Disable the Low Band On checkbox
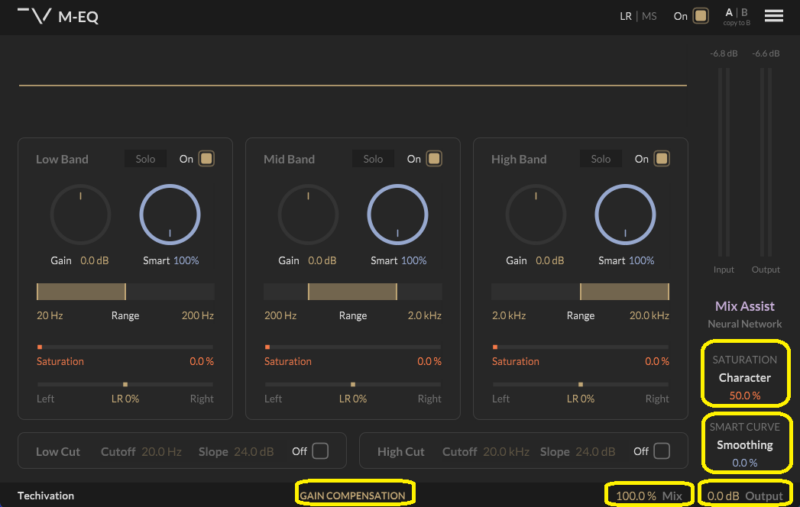800x507 pixels. [206, 159]
